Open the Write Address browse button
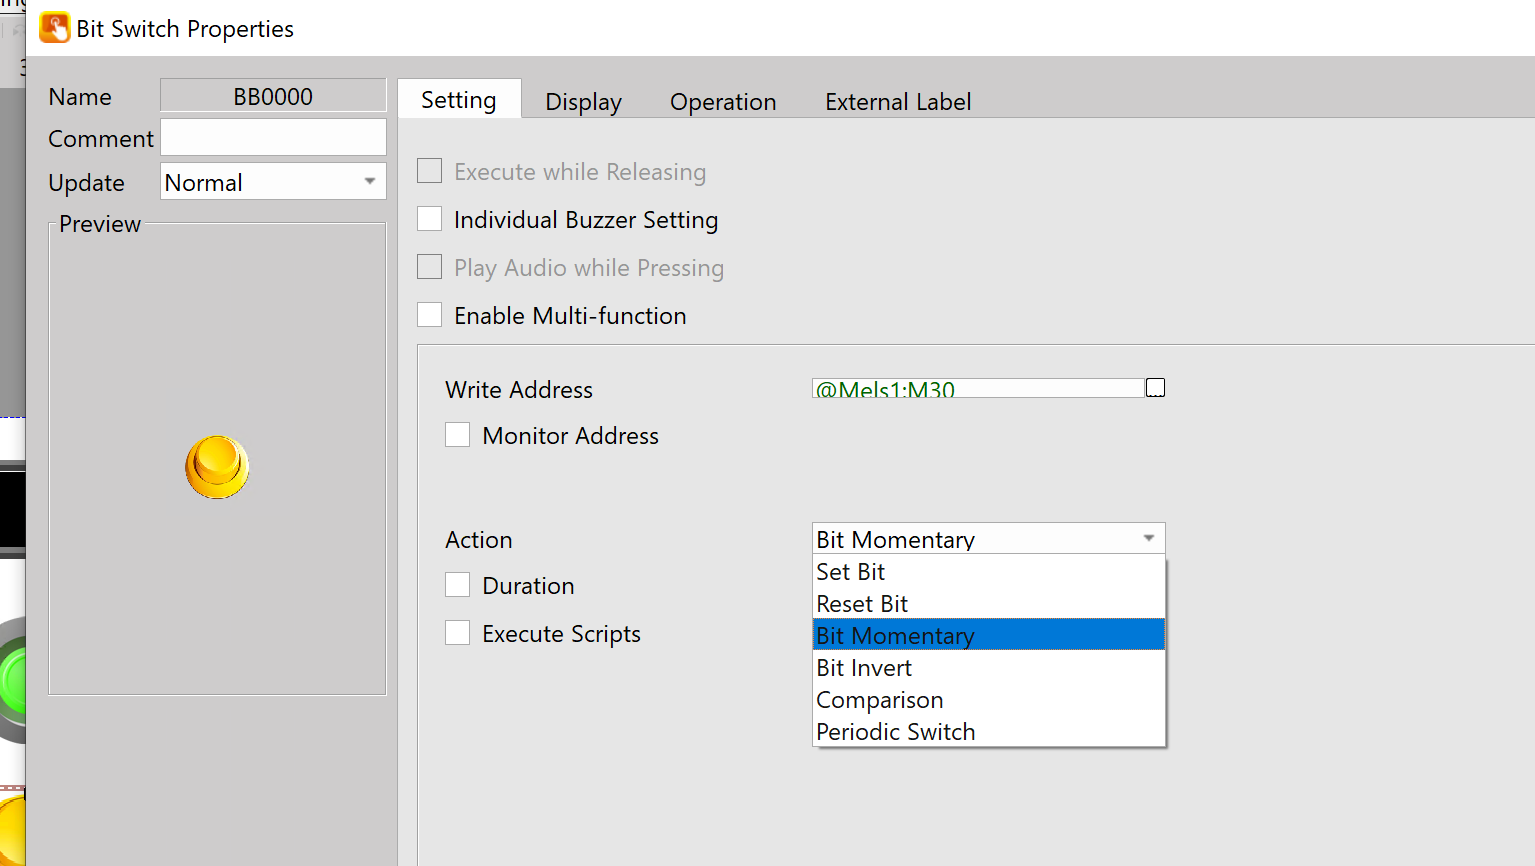This screenshot has width=1535, height=866. [1155, 388]
